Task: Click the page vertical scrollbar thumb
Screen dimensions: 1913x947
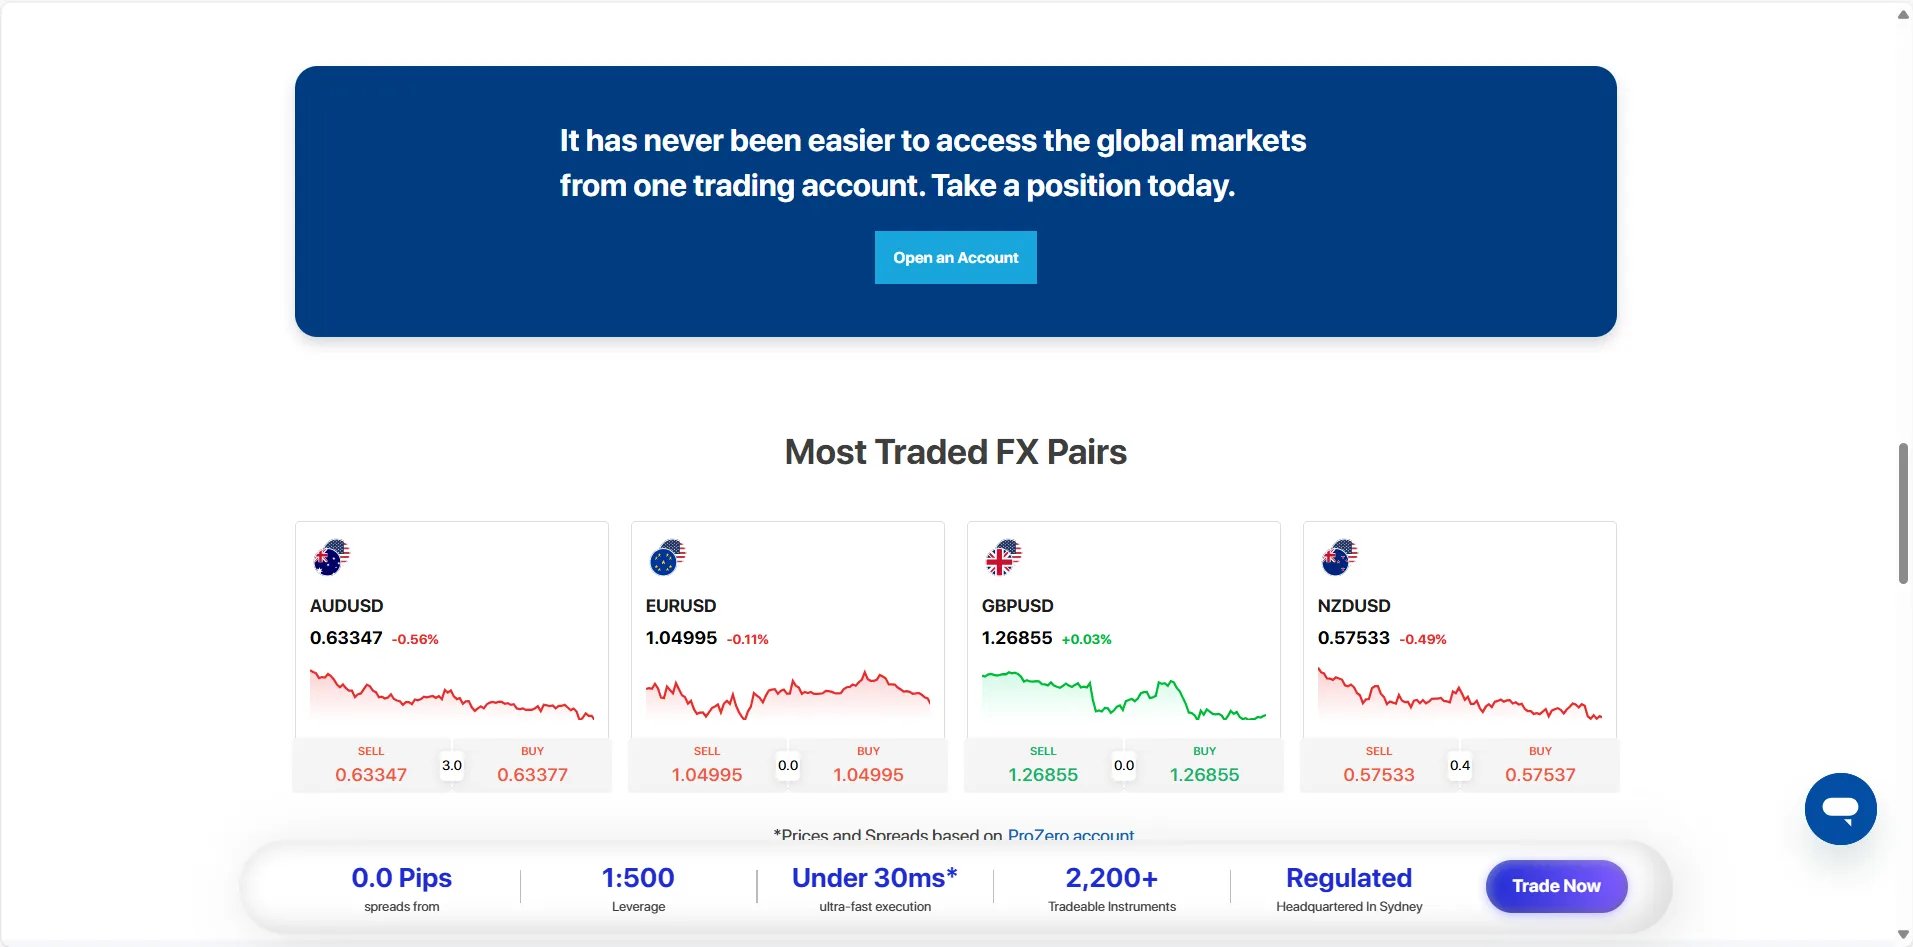Action: coord(1903,513)
